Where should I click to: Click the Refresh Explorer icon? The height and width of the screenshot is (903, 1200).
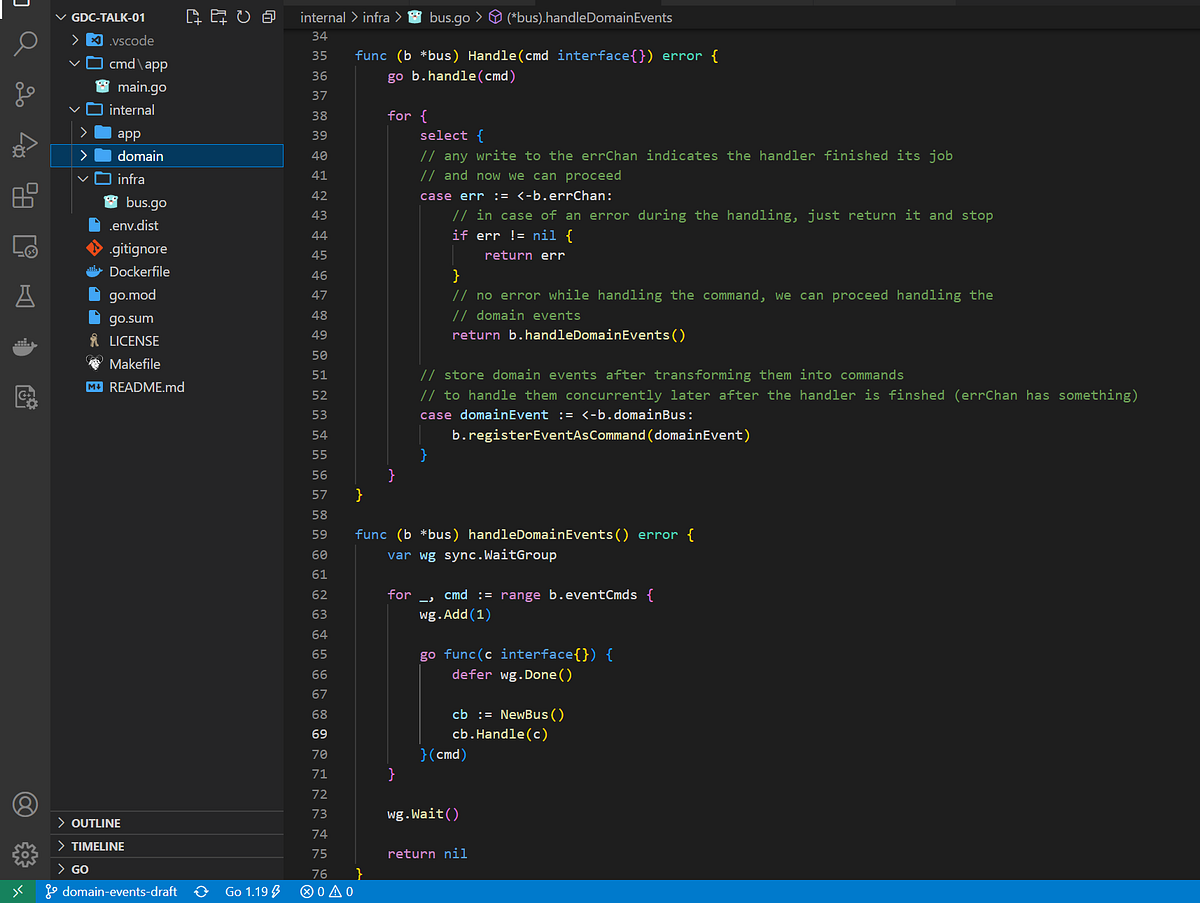point(243,17)
